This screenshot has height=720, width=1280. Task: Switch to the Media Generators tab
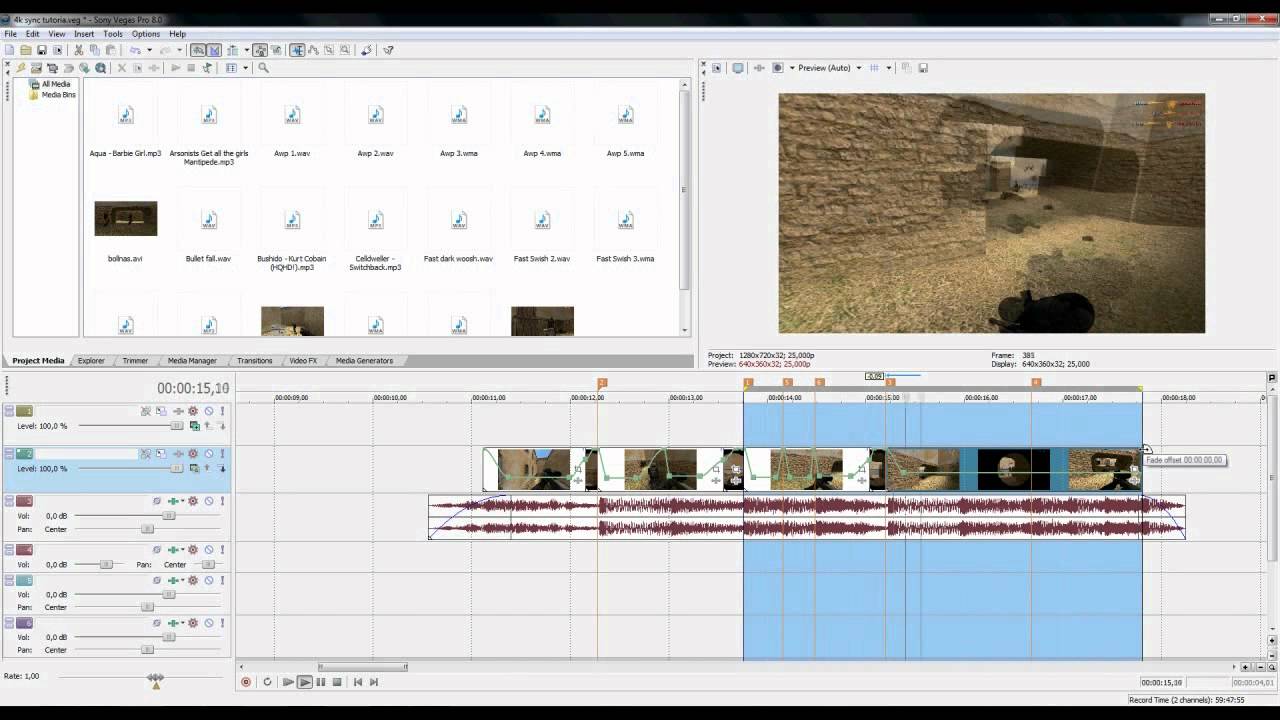click(x=364, y=360)
